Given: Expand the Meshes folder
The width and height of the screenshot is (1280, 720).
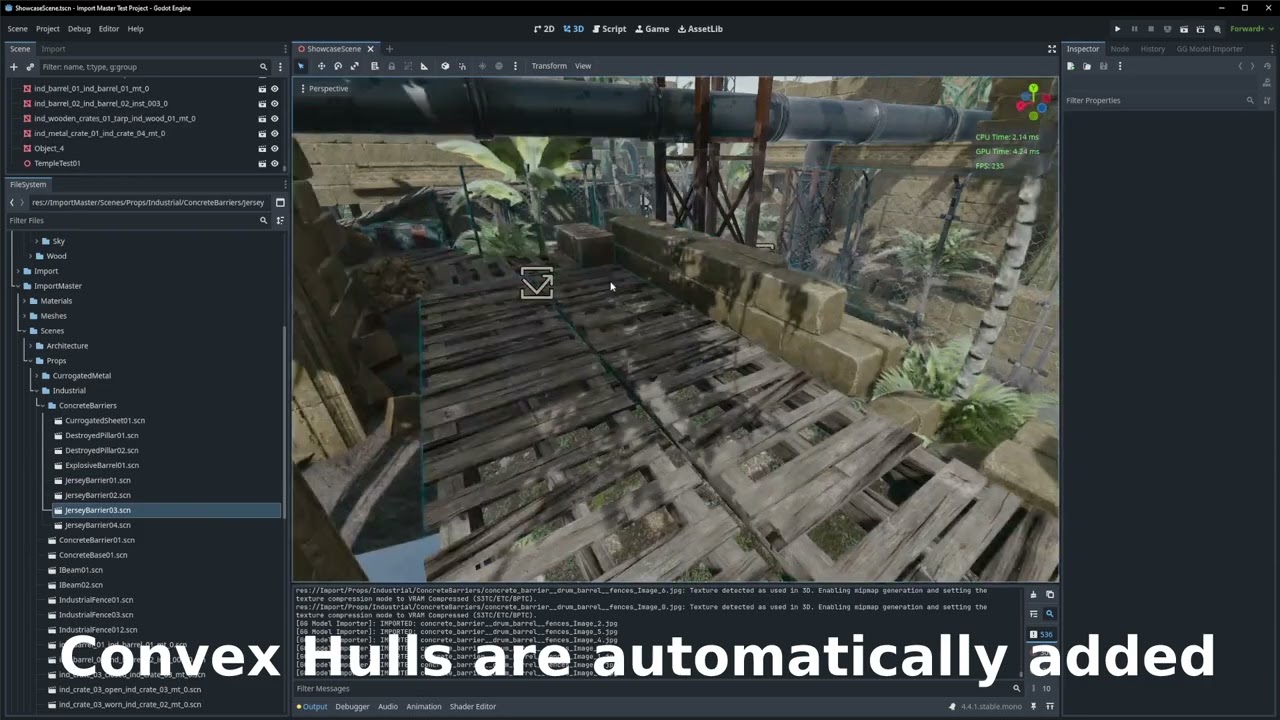Looking at the screenshot, I should coord(22,315).
